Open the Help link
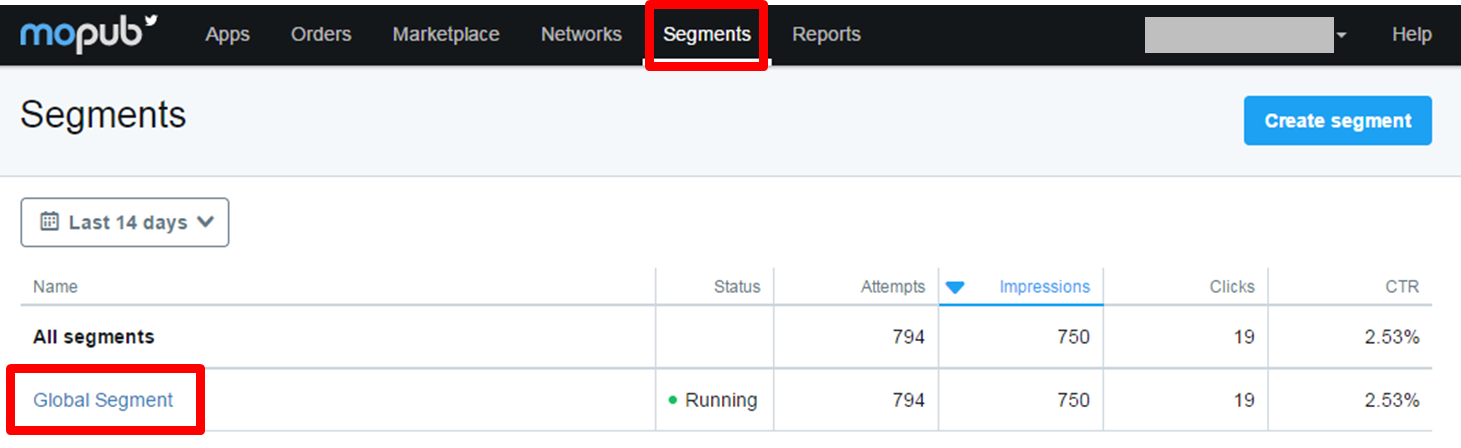 [1411, 34]
